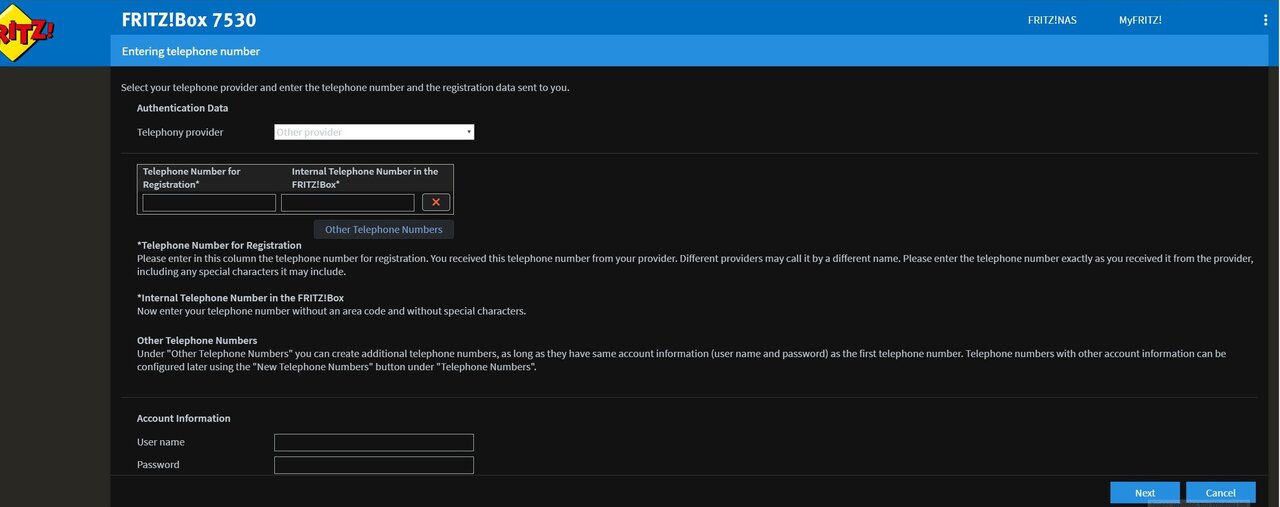Image resolution: width=1280 pixels, height=507 pixels.
Task: Focus Internal Telephone Number field
Action: [348, 203]
